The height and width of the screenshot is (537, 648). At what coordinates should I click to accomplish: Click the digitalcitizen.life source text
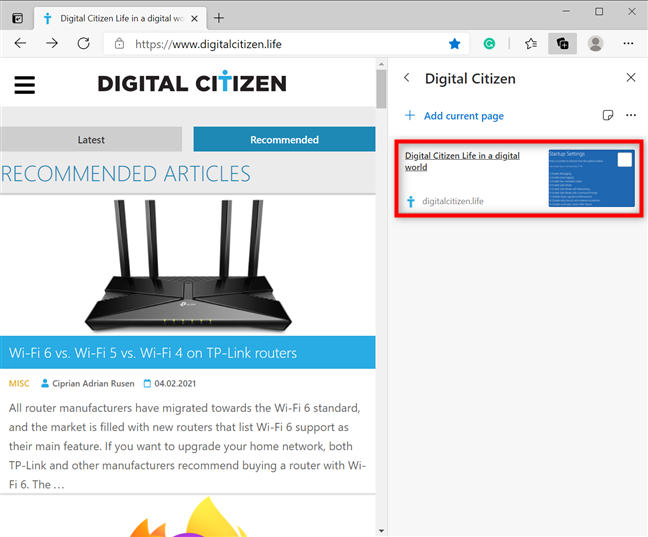click(453, 201)
